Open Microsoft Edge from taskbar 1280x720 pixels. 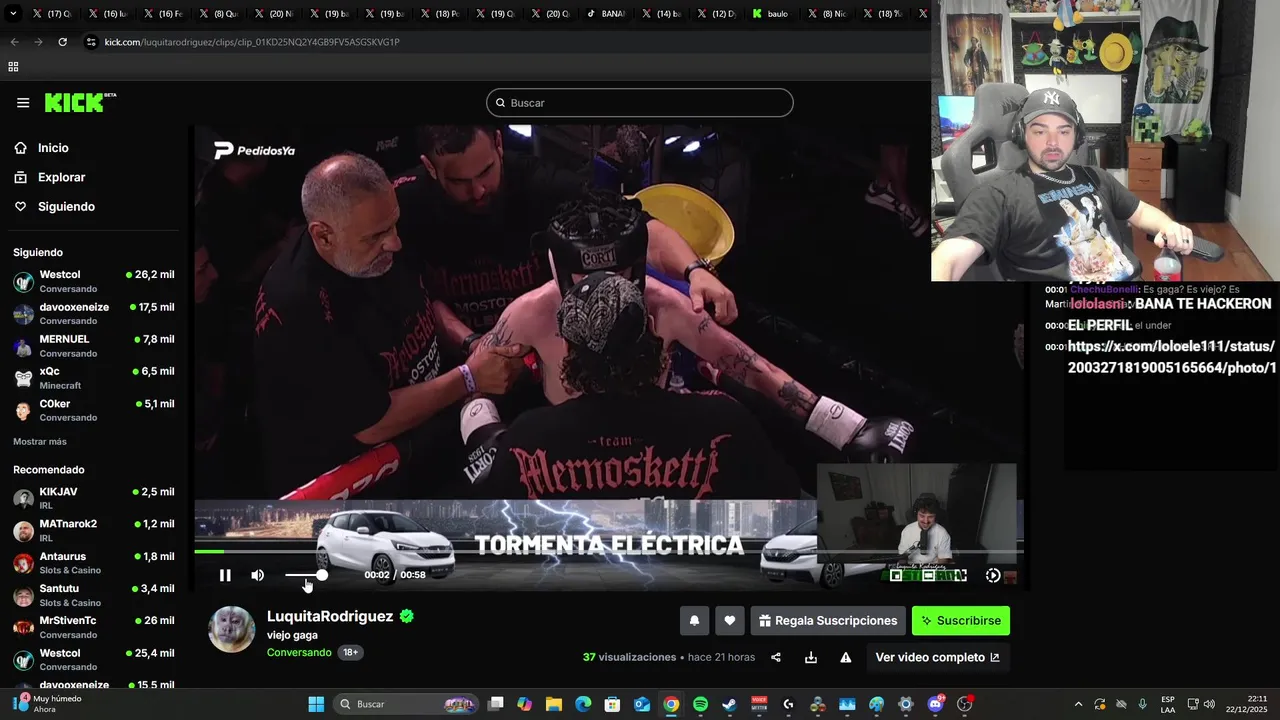pyautogui.click(x=583, y=704)
